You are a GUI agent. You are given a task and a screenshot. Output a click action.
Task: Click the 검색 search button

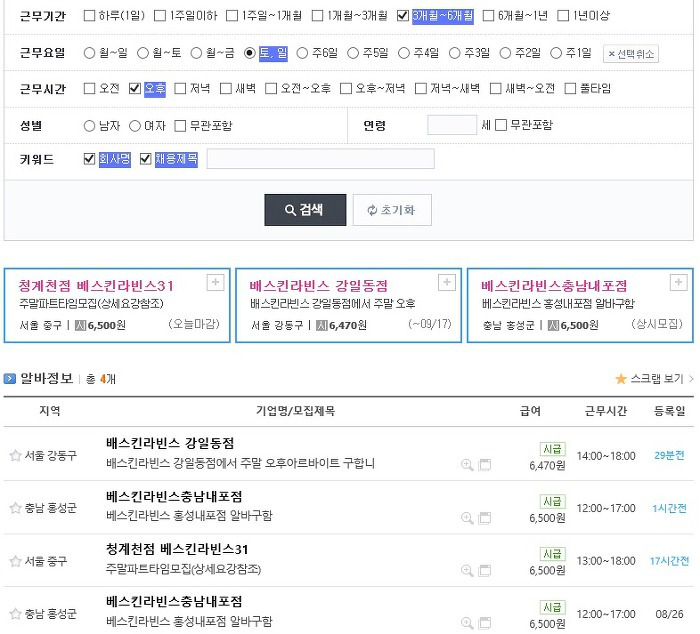(x=305, y=210)
